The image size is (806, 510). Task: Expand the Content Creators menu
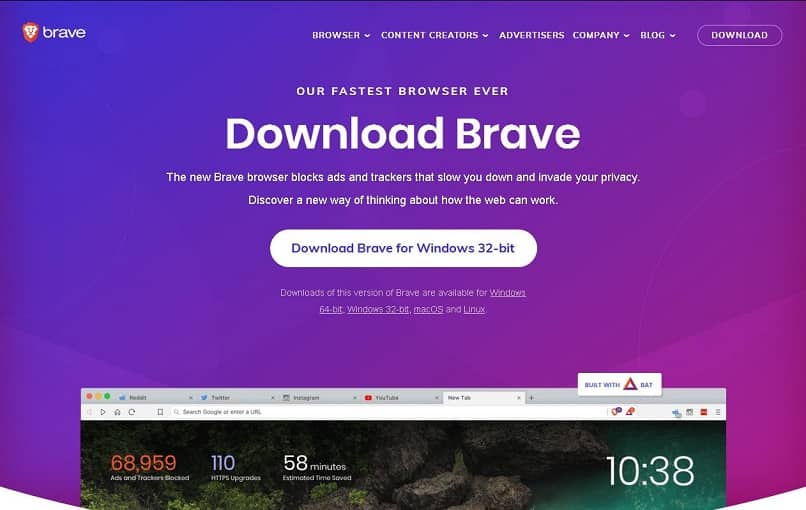[434, 35]
